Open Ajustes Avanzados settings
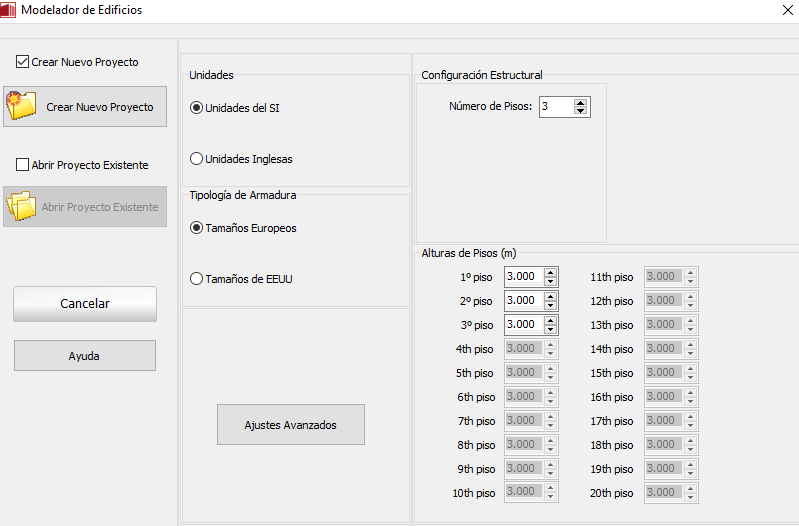Screen dimensions: 799x526 point(290,425)
